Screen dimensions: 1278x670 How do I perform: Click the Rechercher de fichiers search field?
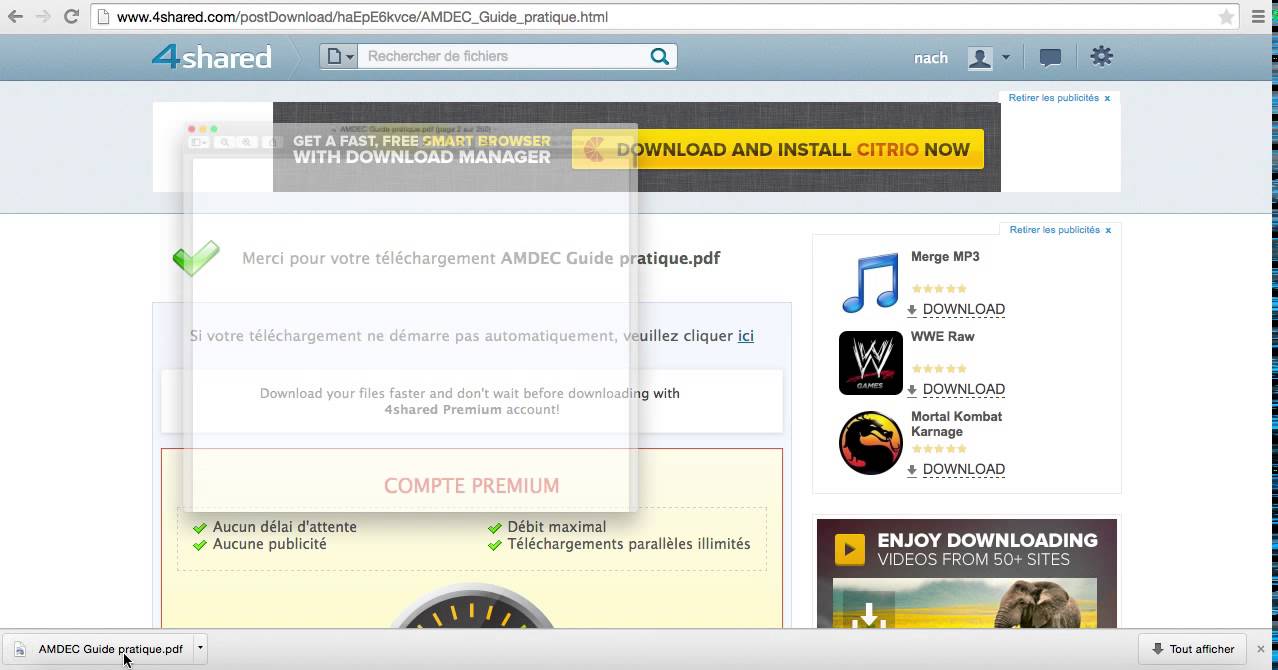501,57
